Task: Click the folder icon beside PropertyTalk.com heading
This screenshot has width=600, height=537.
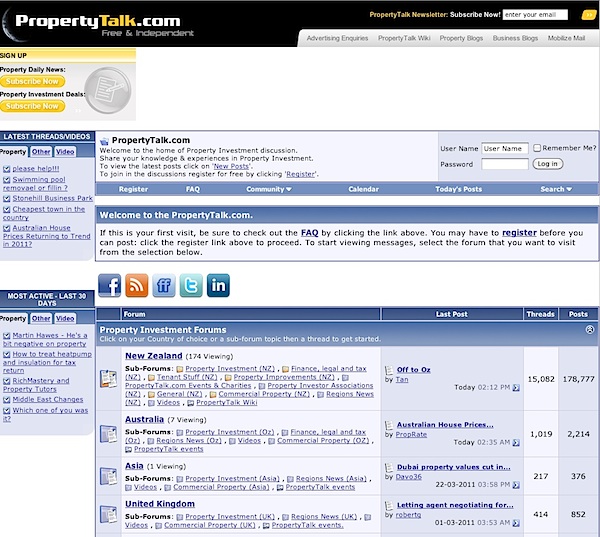Action: (x=104, y=141)
